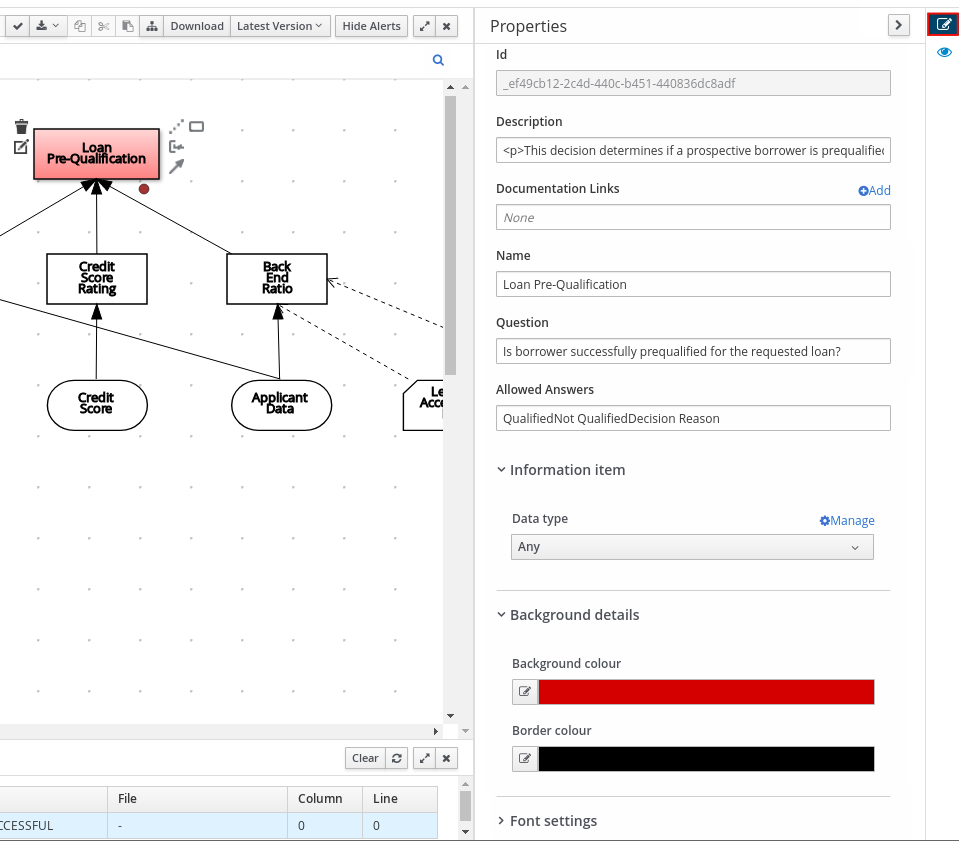Collapse the Background details section

(574, 615)
